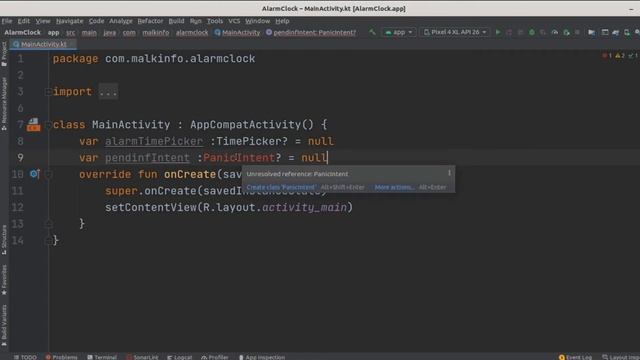
Task: Open the Tools menu
Action: pyautogui.click(x=215, y=21)
